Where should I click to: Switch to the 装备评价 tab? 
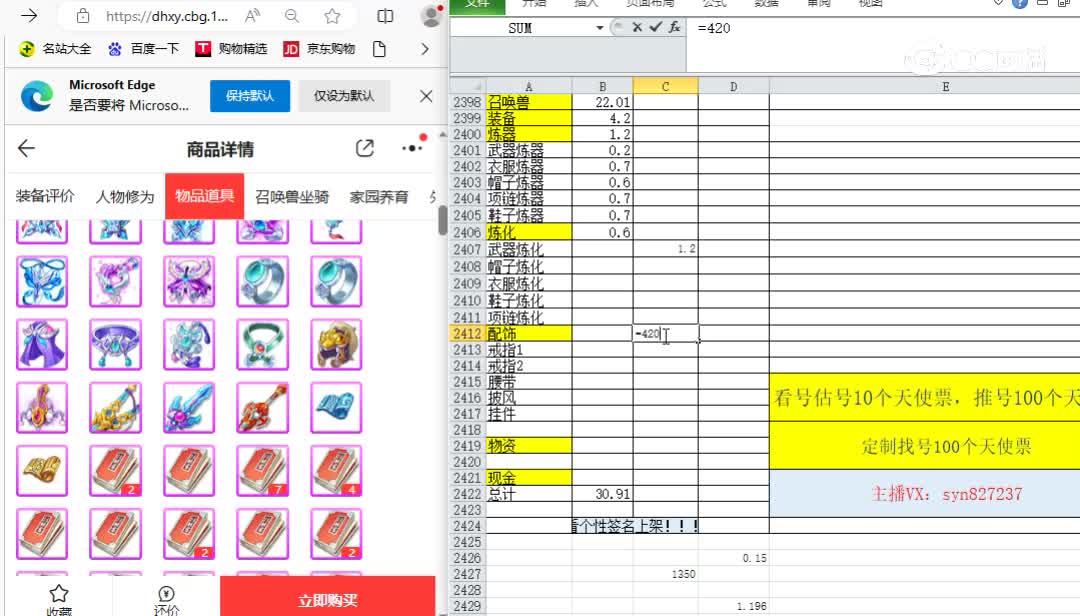pyautogui.click(x=45, y=196)
